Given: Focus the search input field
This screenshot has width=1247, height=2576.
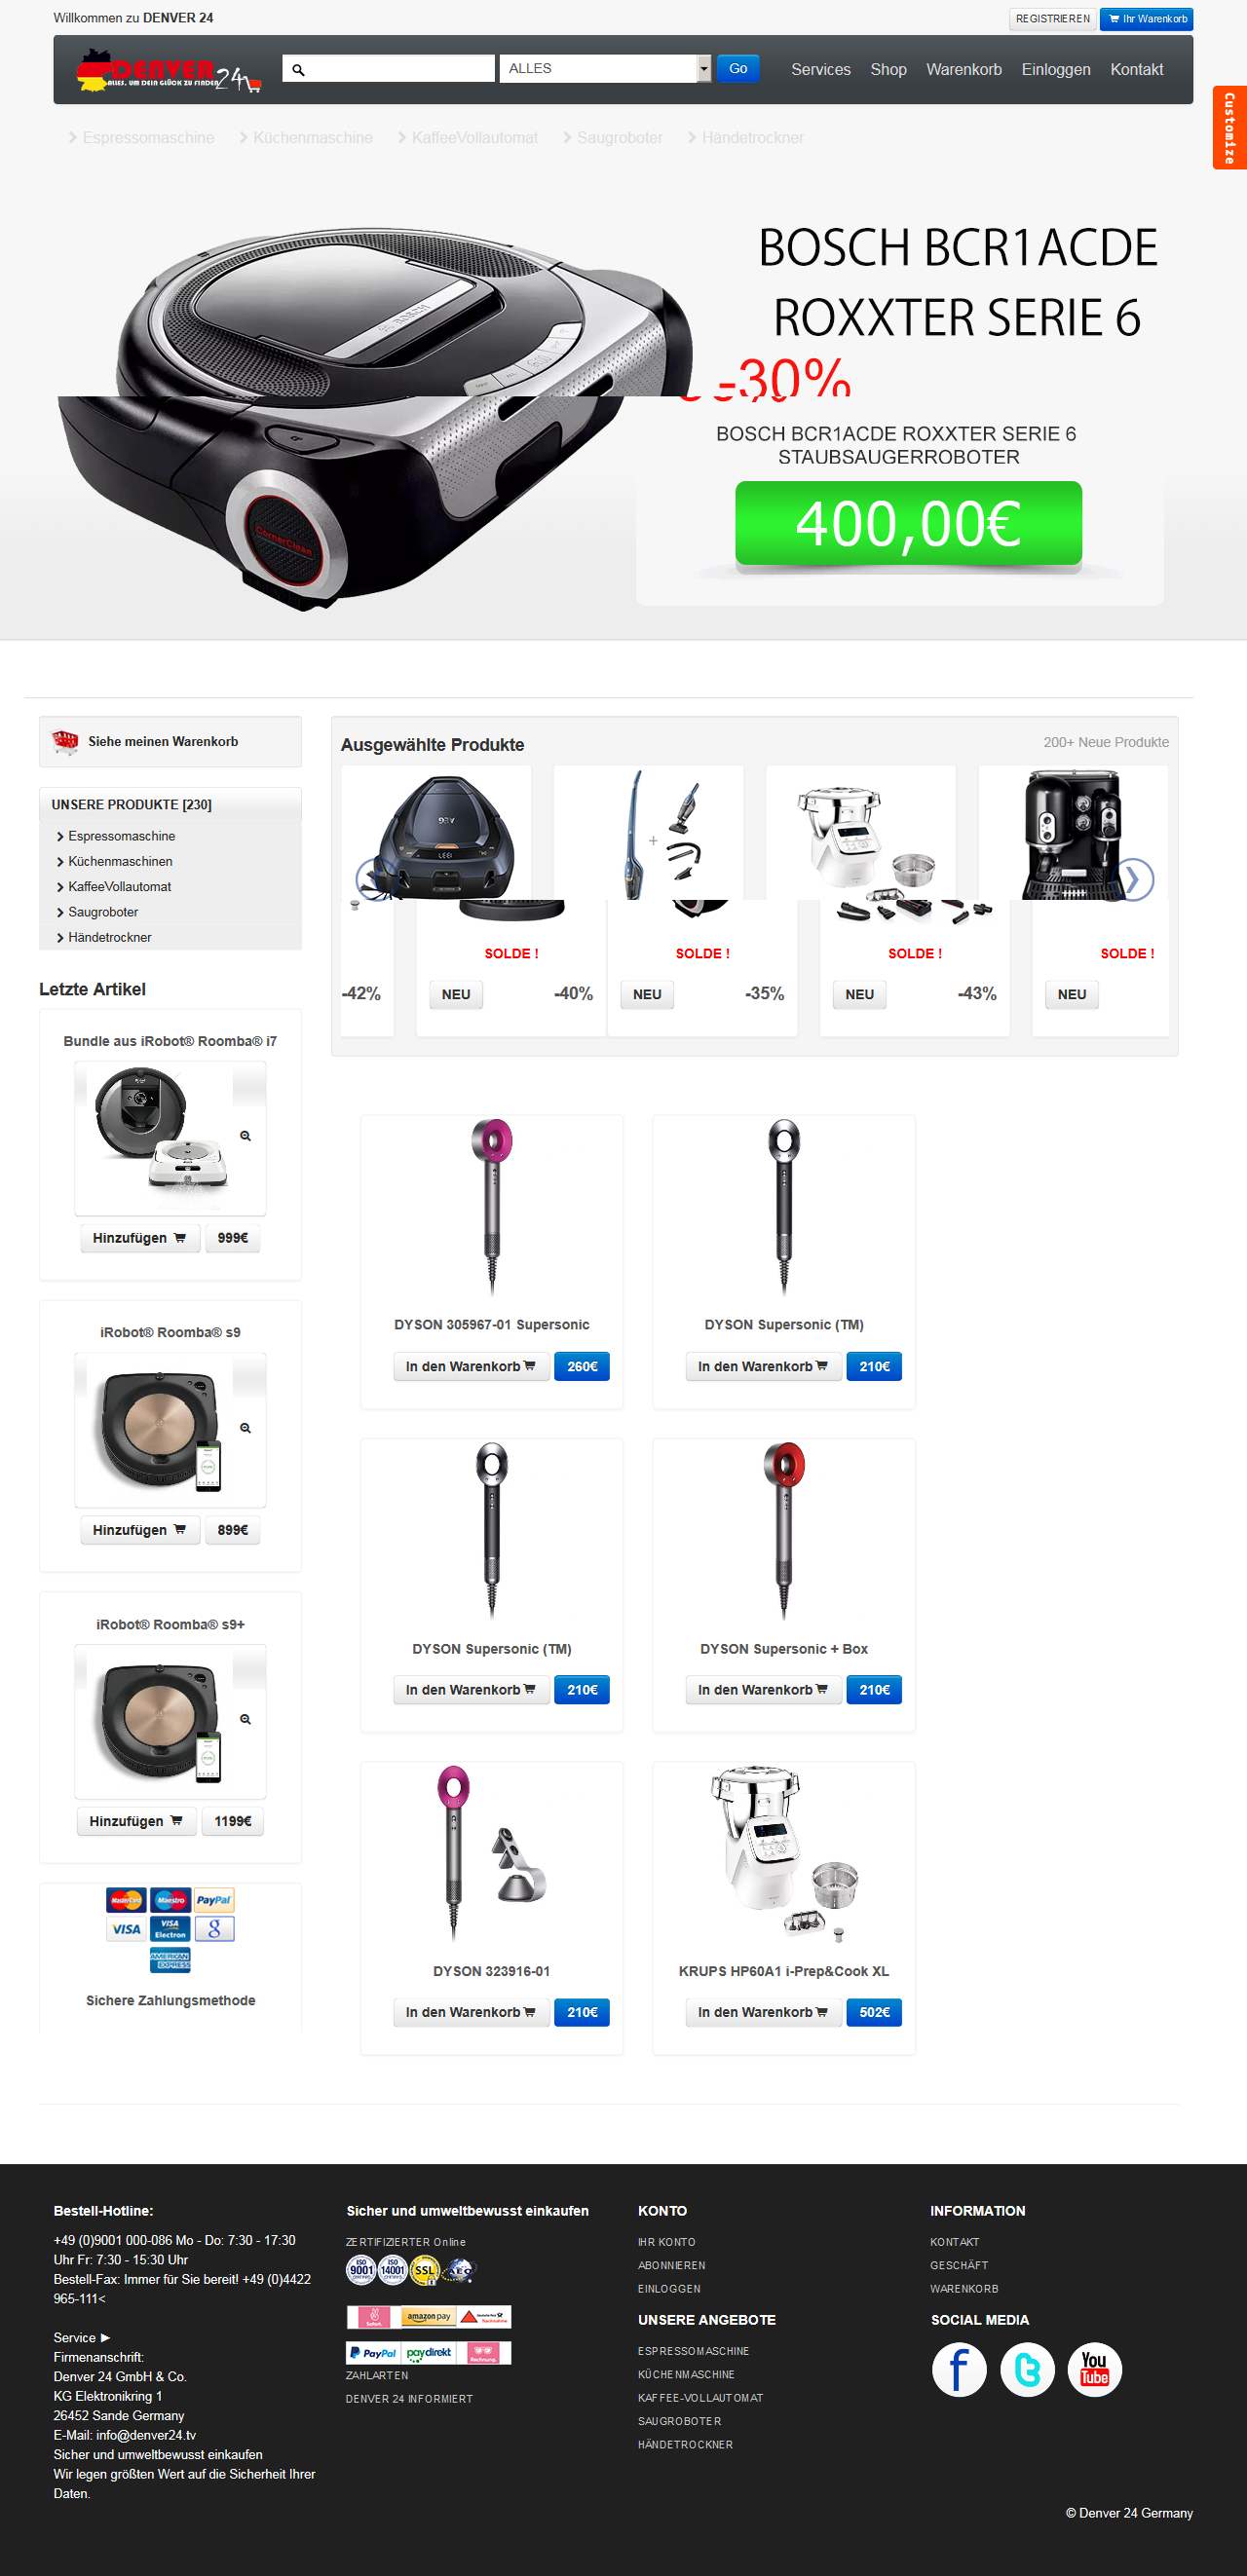Looking at the screenshot, I should 389,68.
